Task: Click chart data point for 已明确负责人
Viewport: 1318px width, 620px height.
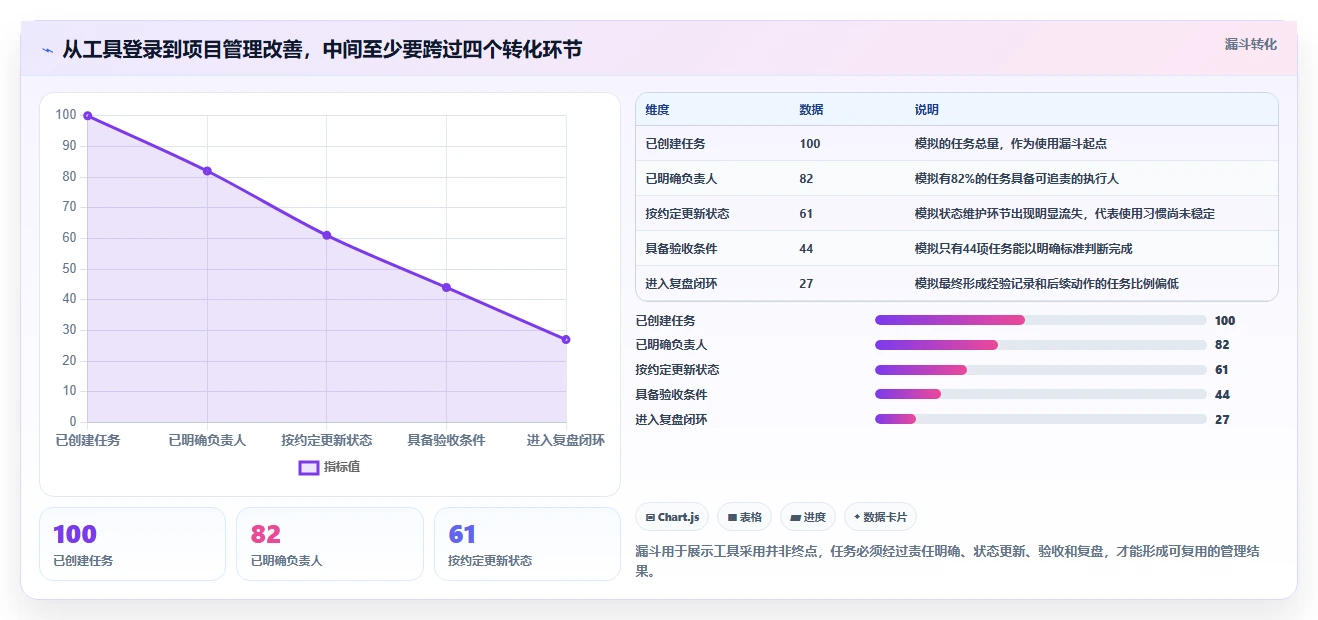Action: [x=207, y=171]
